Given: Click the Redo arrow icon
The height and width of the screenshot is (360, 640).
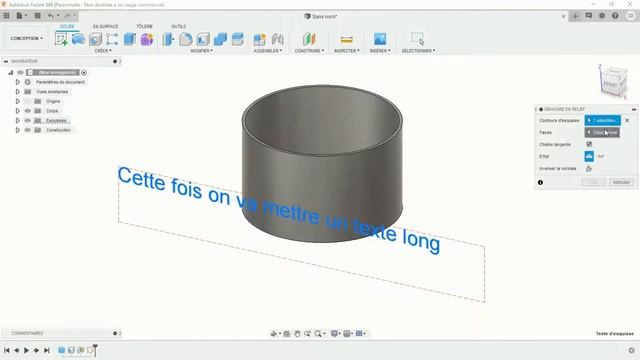Looking at the screenshot, I should (67, 16).
